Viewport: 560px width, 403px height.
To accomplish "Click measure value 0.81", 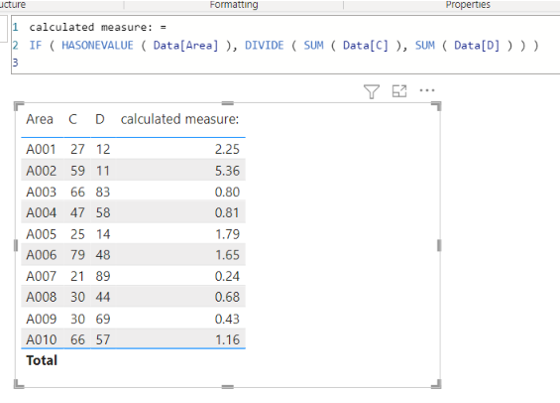I will pyautogui.click(x=227, y=213).
